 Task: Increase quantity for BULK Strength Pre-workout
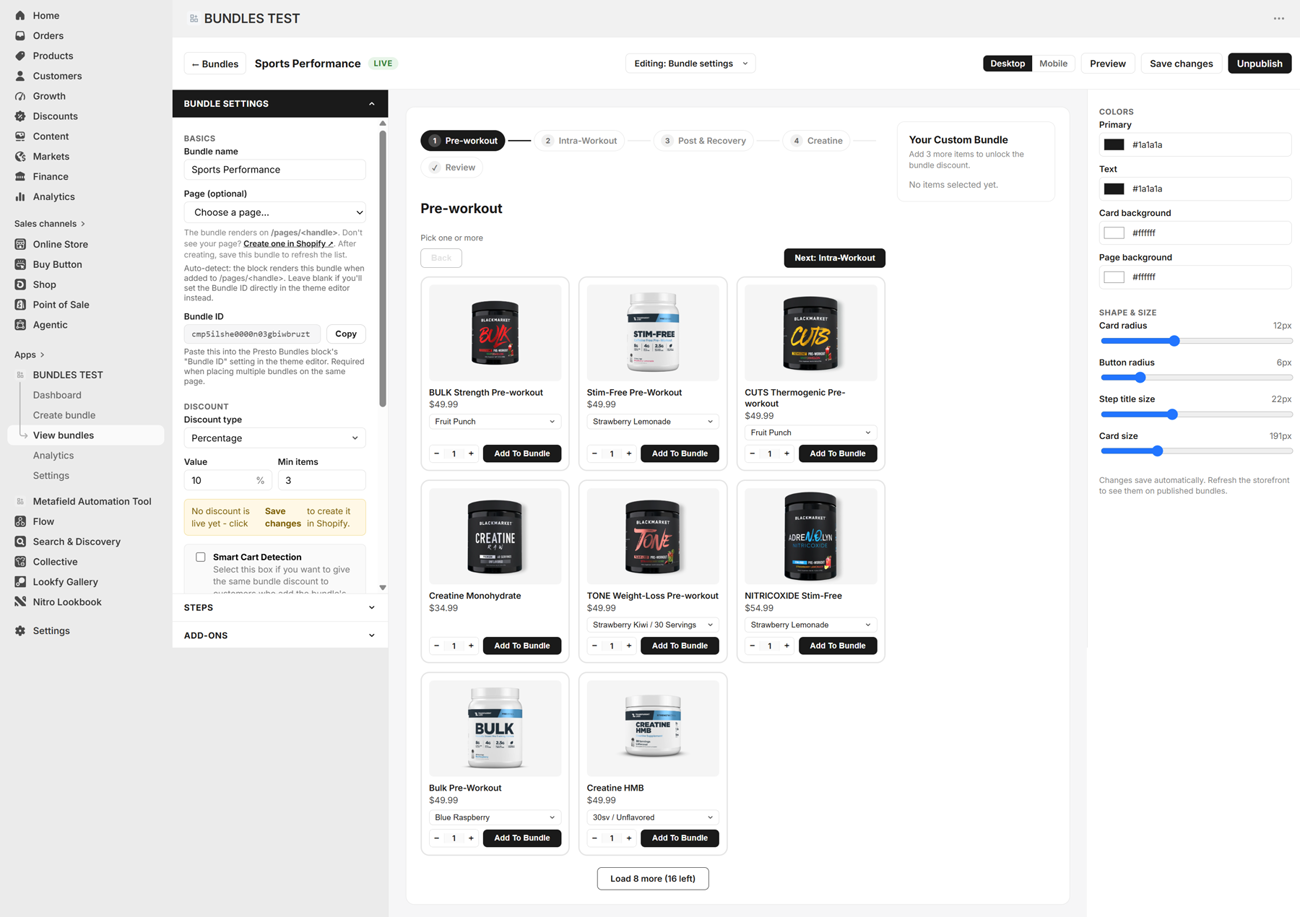(471, 453)
